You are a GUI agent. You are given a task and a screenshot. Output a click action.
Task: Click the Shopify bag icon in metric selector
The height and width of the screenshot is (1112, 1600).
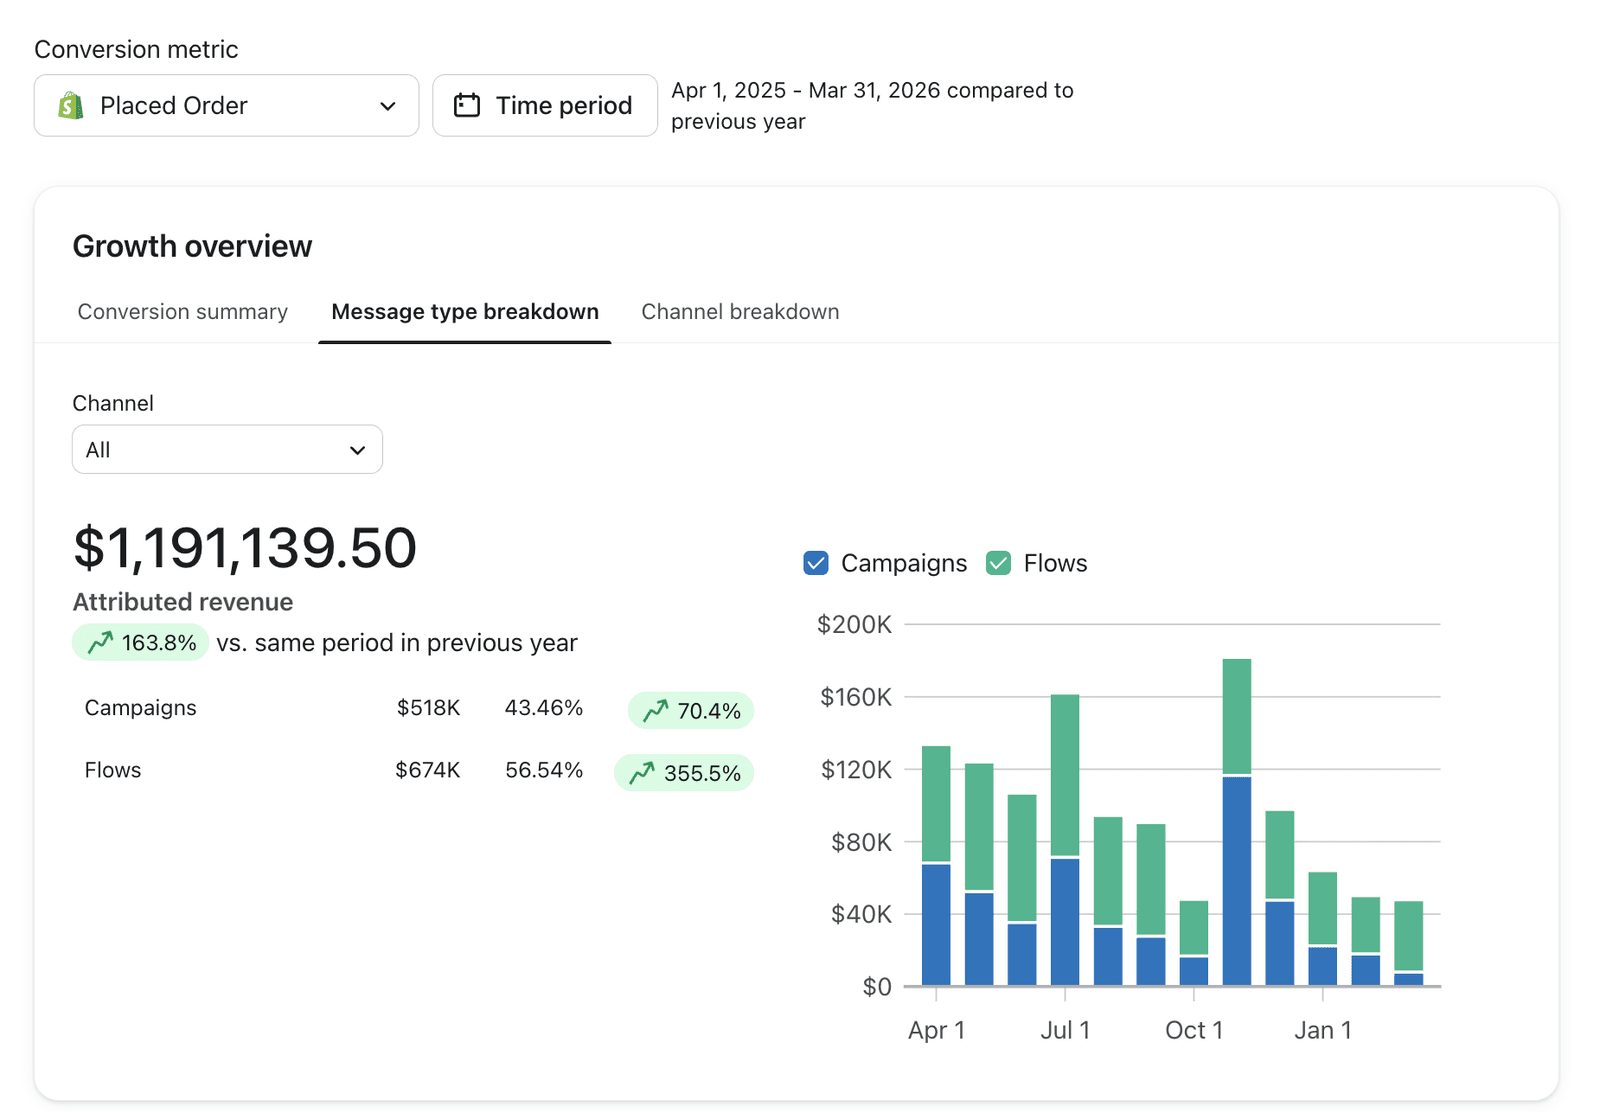[x=71, y=105]
